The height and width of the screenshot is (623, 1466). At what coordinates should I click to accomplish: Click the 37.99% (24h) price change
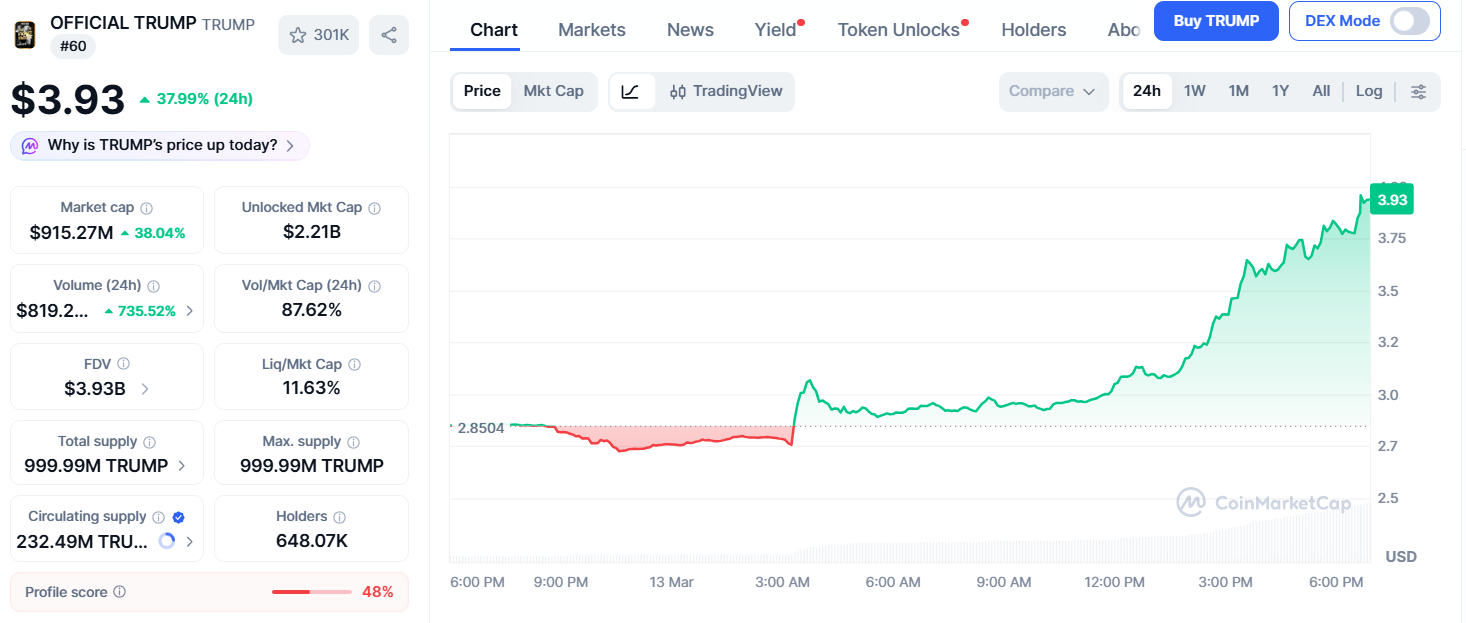[x=196, y=99]
